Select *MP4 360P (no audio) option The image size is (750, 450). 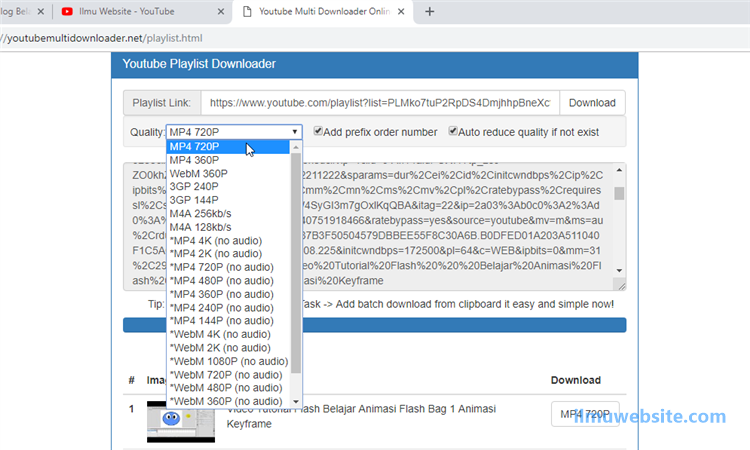click(x=228, y=294)
